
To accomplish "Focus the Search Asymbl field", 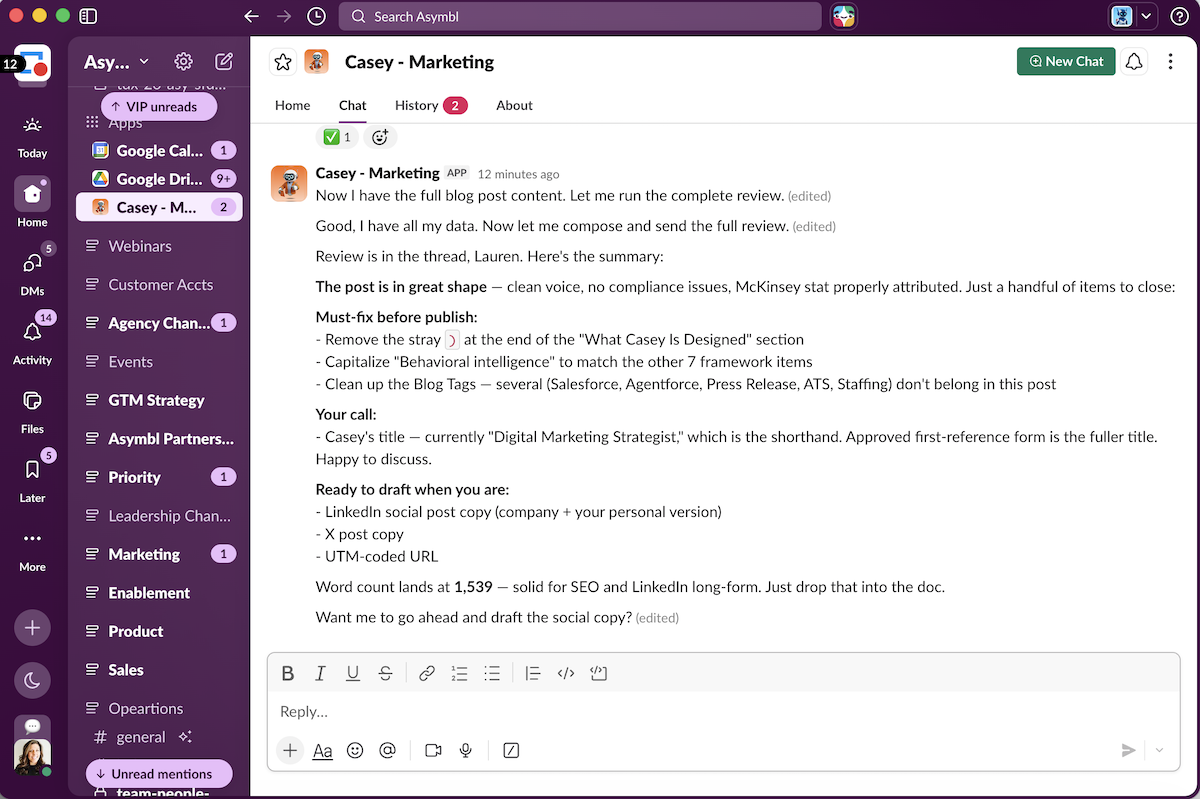I will [x=580, y=16].
